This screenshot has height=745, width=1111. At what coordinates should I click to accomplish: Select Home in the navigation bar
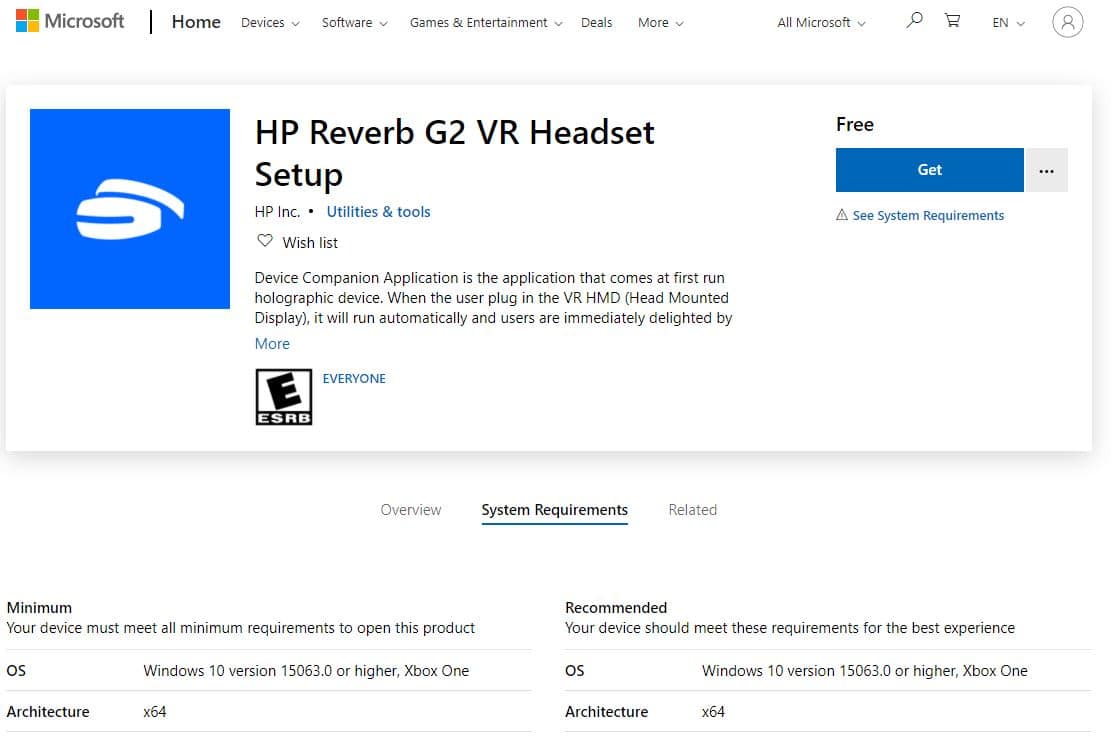[196, 21]
